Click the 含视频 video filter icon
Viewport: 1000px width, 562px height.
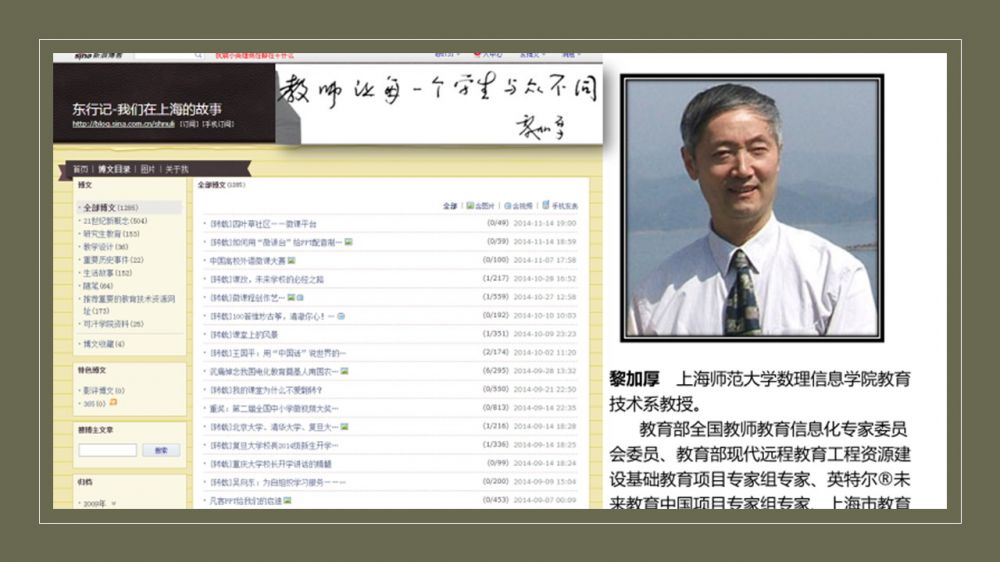(x=508, y=206)
